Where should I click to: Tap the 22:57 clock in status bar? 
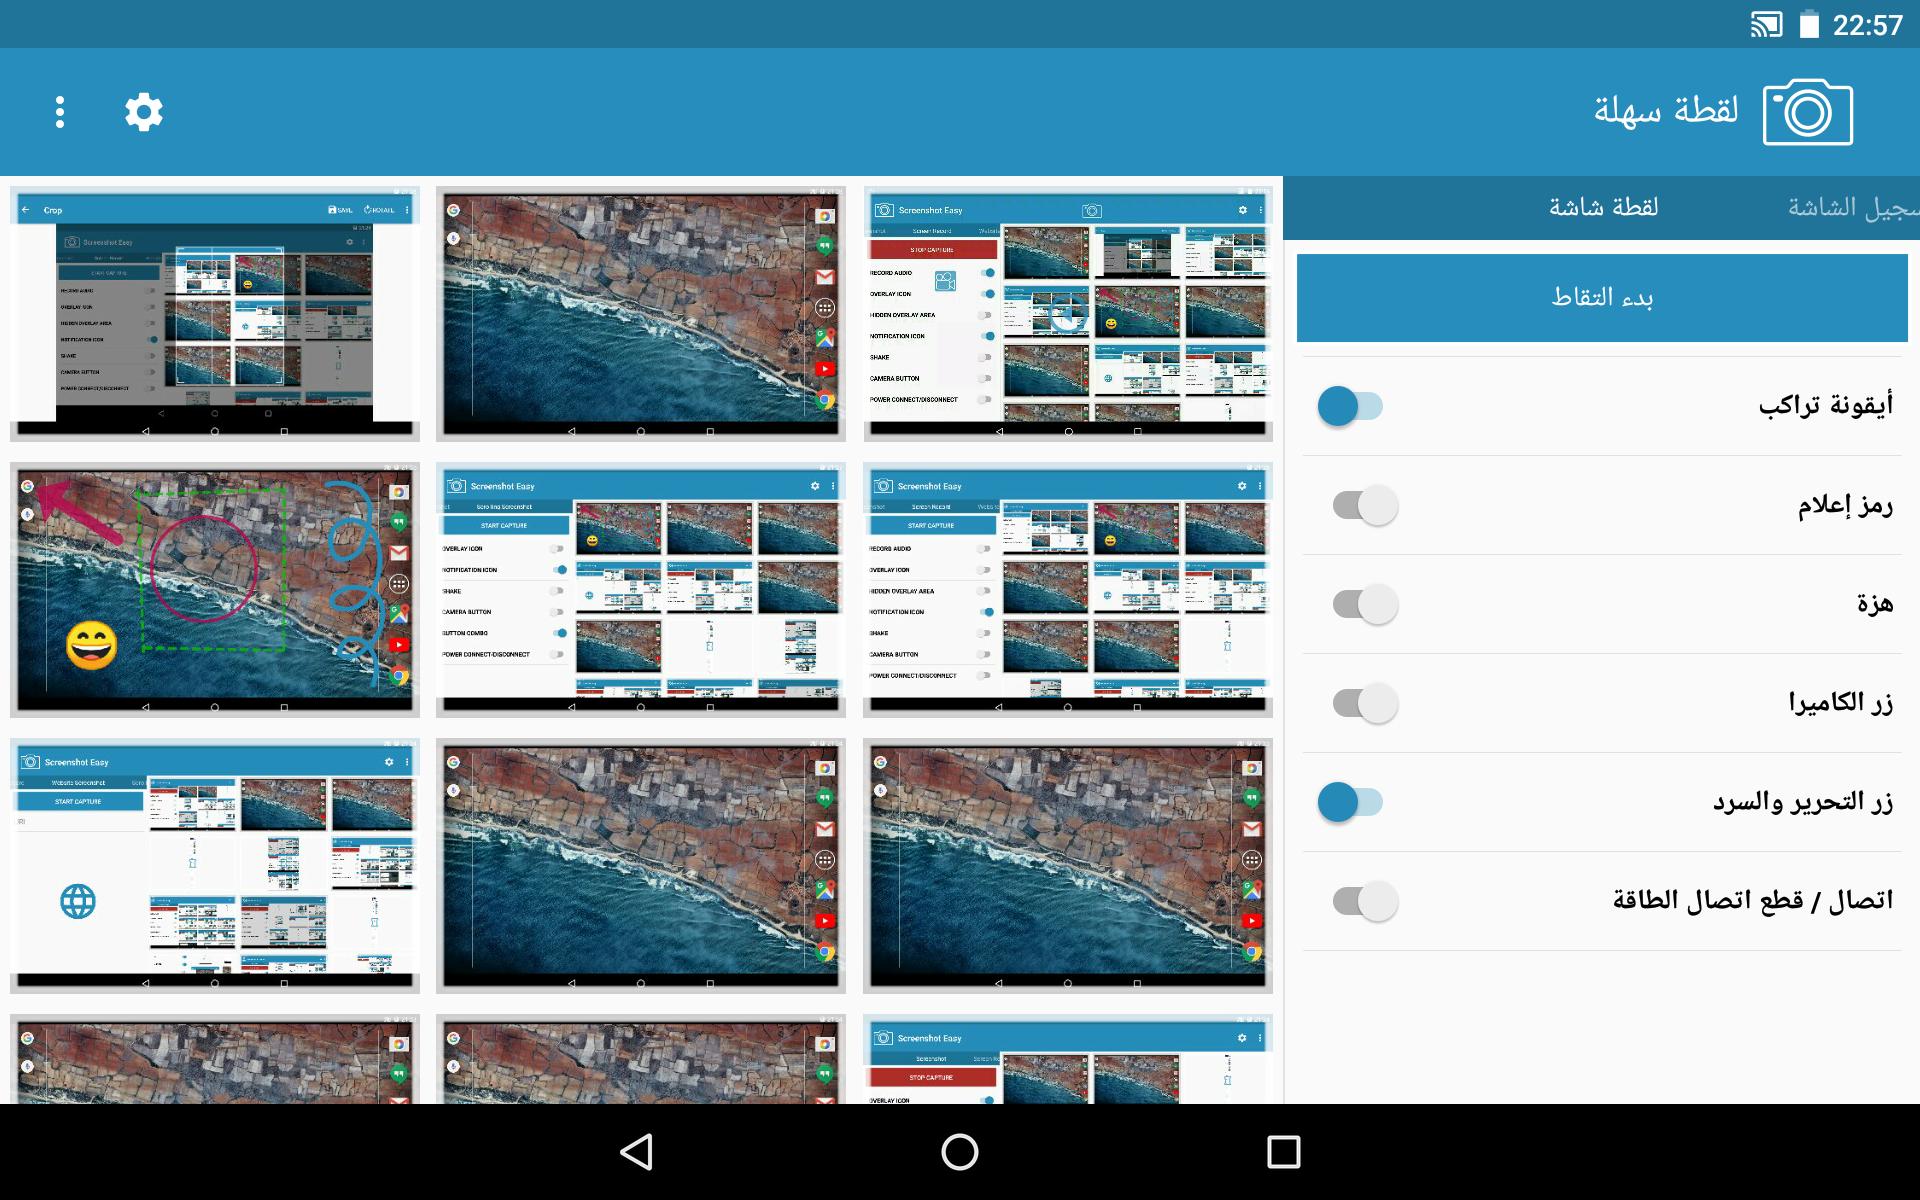[x=1867, y=25]
